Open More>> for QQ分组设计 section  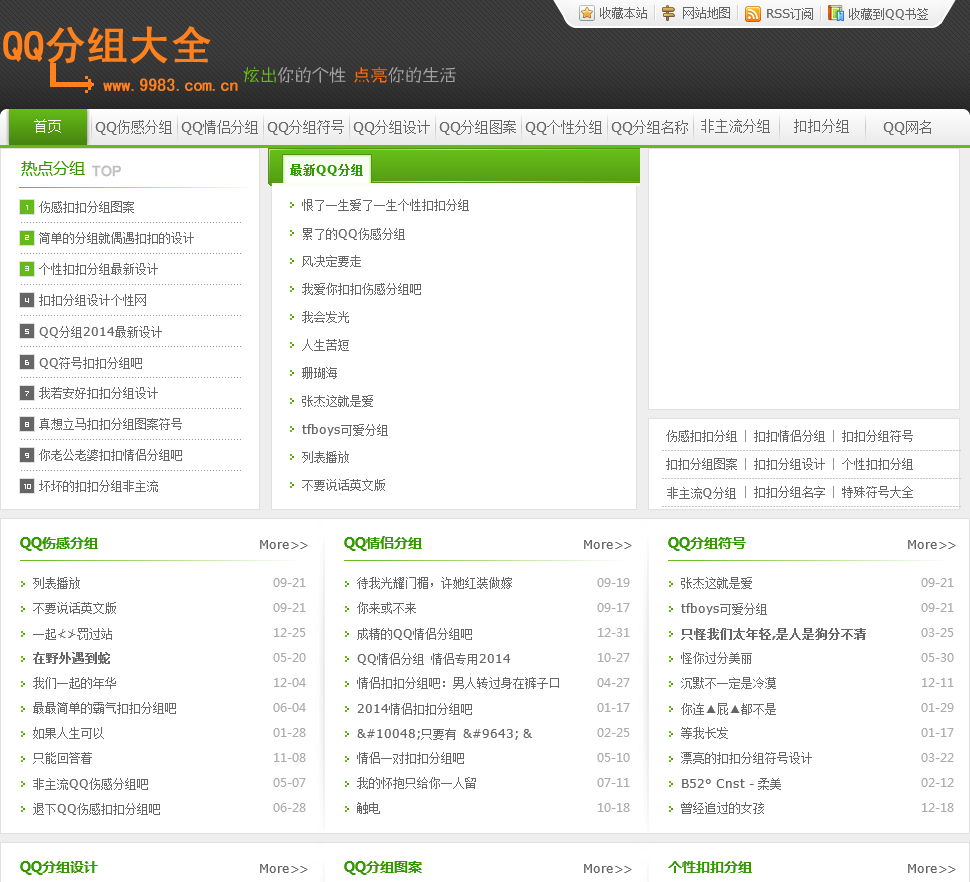[x=283, y=869]
